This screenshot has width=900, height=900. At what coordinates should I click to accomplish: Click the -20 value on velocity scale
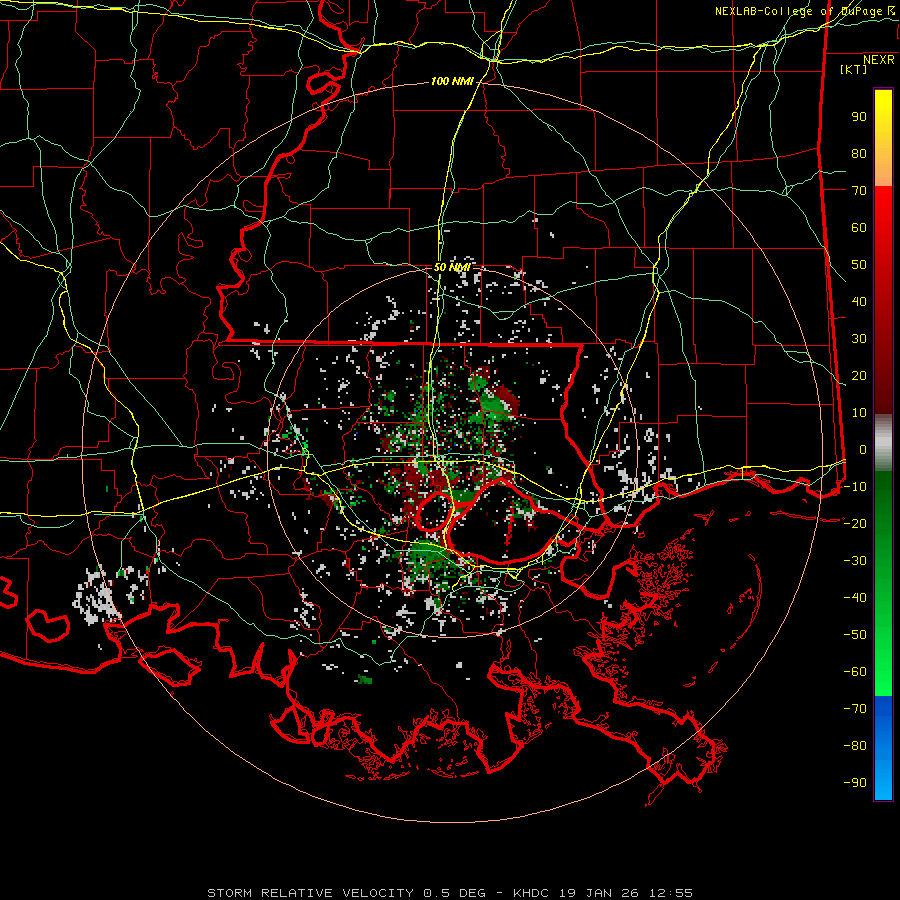coord(855,523)
